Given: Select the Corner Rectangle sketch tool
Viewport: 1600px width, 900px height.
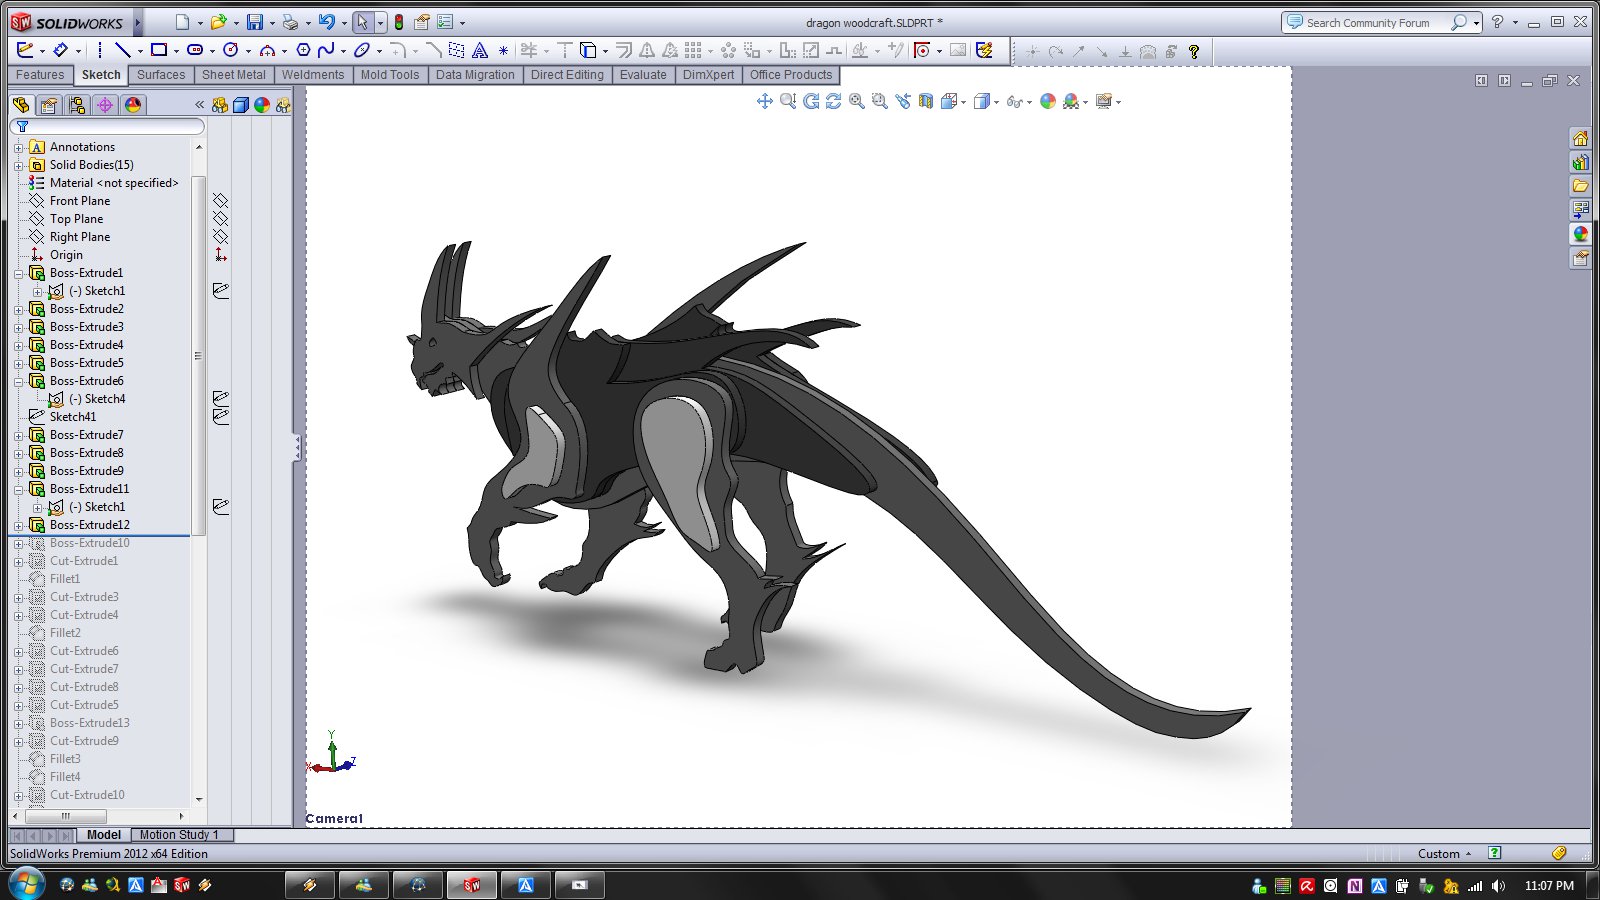Looking at the screenshot, I should pyautogui.click(x=159, y=50).
